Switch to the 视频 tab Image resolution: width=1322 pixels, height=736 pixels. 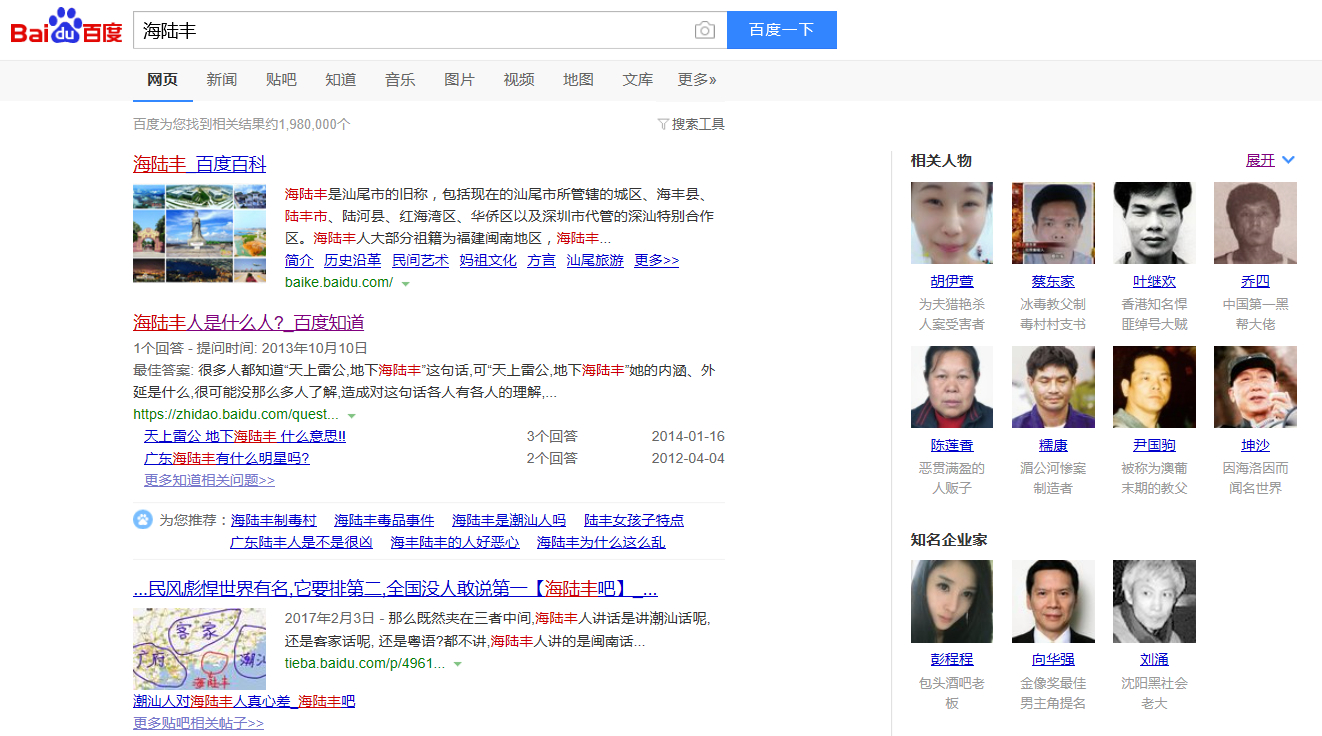pos(519,80)
